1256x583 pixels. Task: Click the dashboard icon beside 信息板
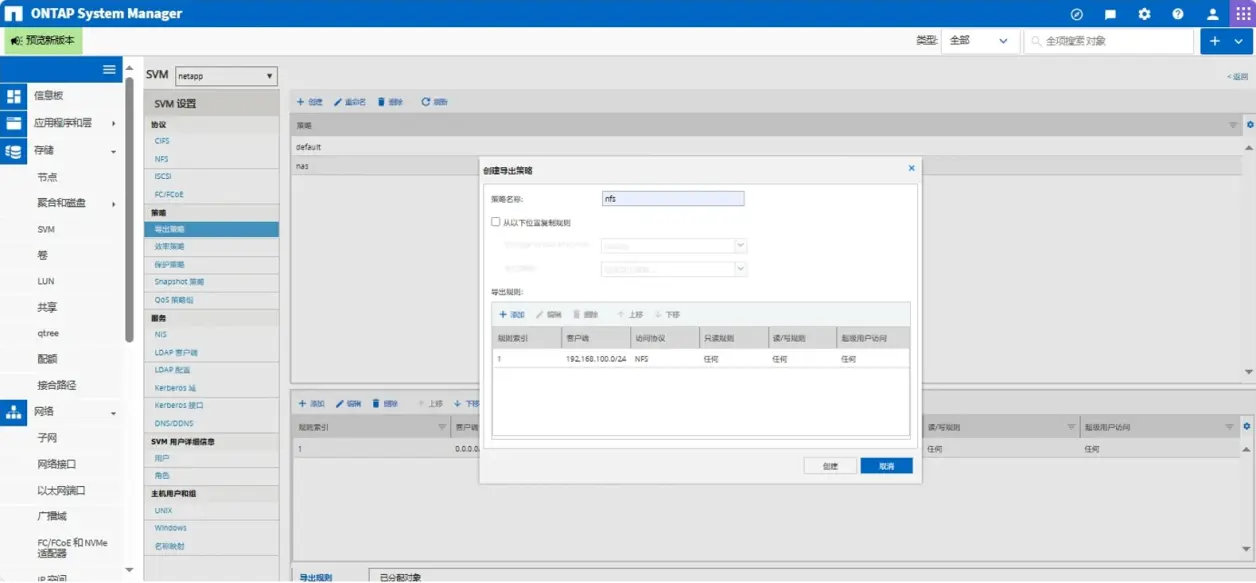click(14, 96)
